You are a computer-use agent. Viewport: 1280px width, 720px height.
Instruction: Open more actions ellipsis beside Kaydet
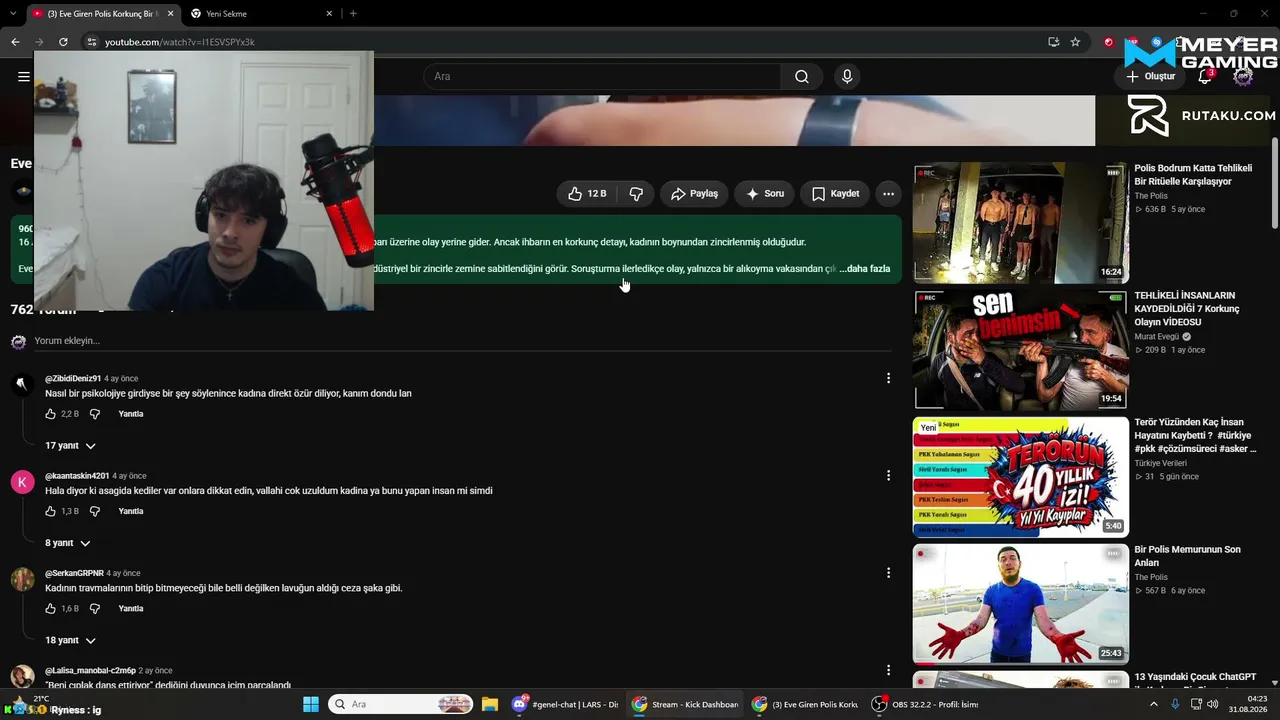(888, 194)
